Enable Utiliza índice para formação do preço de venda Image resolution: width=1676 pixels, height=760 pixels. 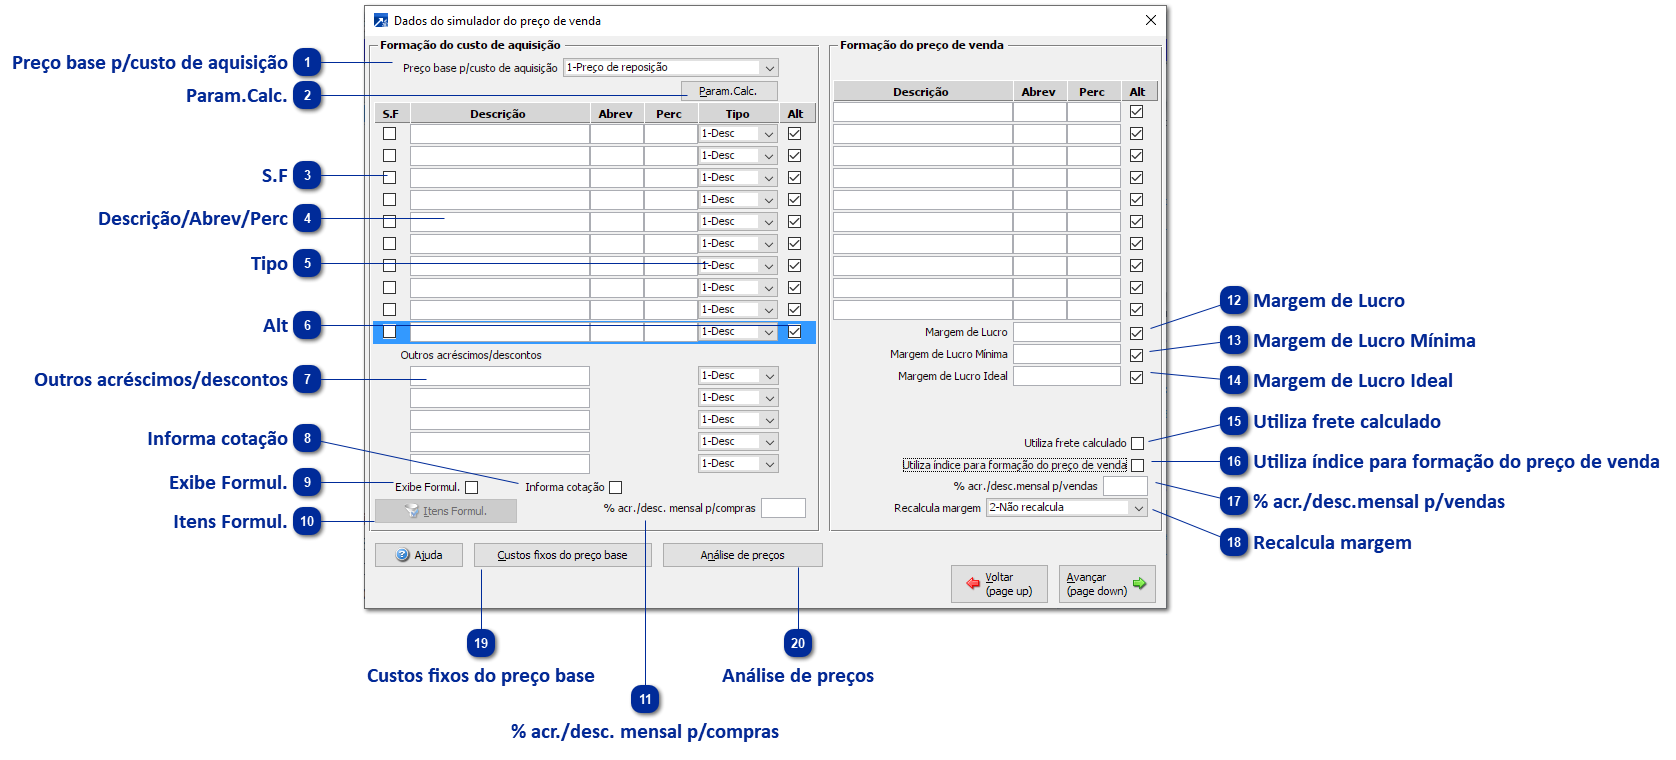pos(1137,465)
